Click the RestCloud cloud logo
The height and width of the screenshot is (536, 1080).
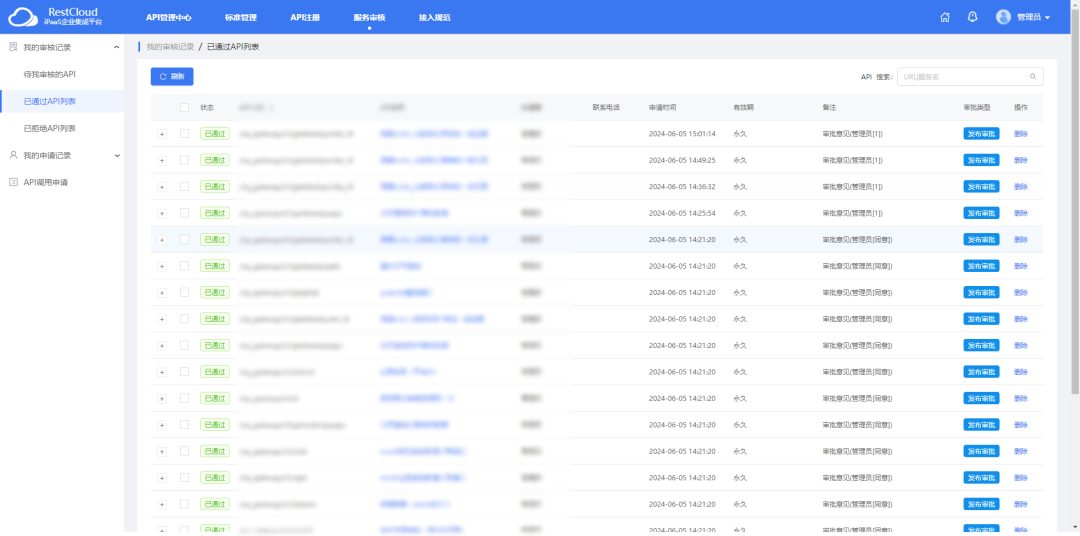tap(21, 17)
